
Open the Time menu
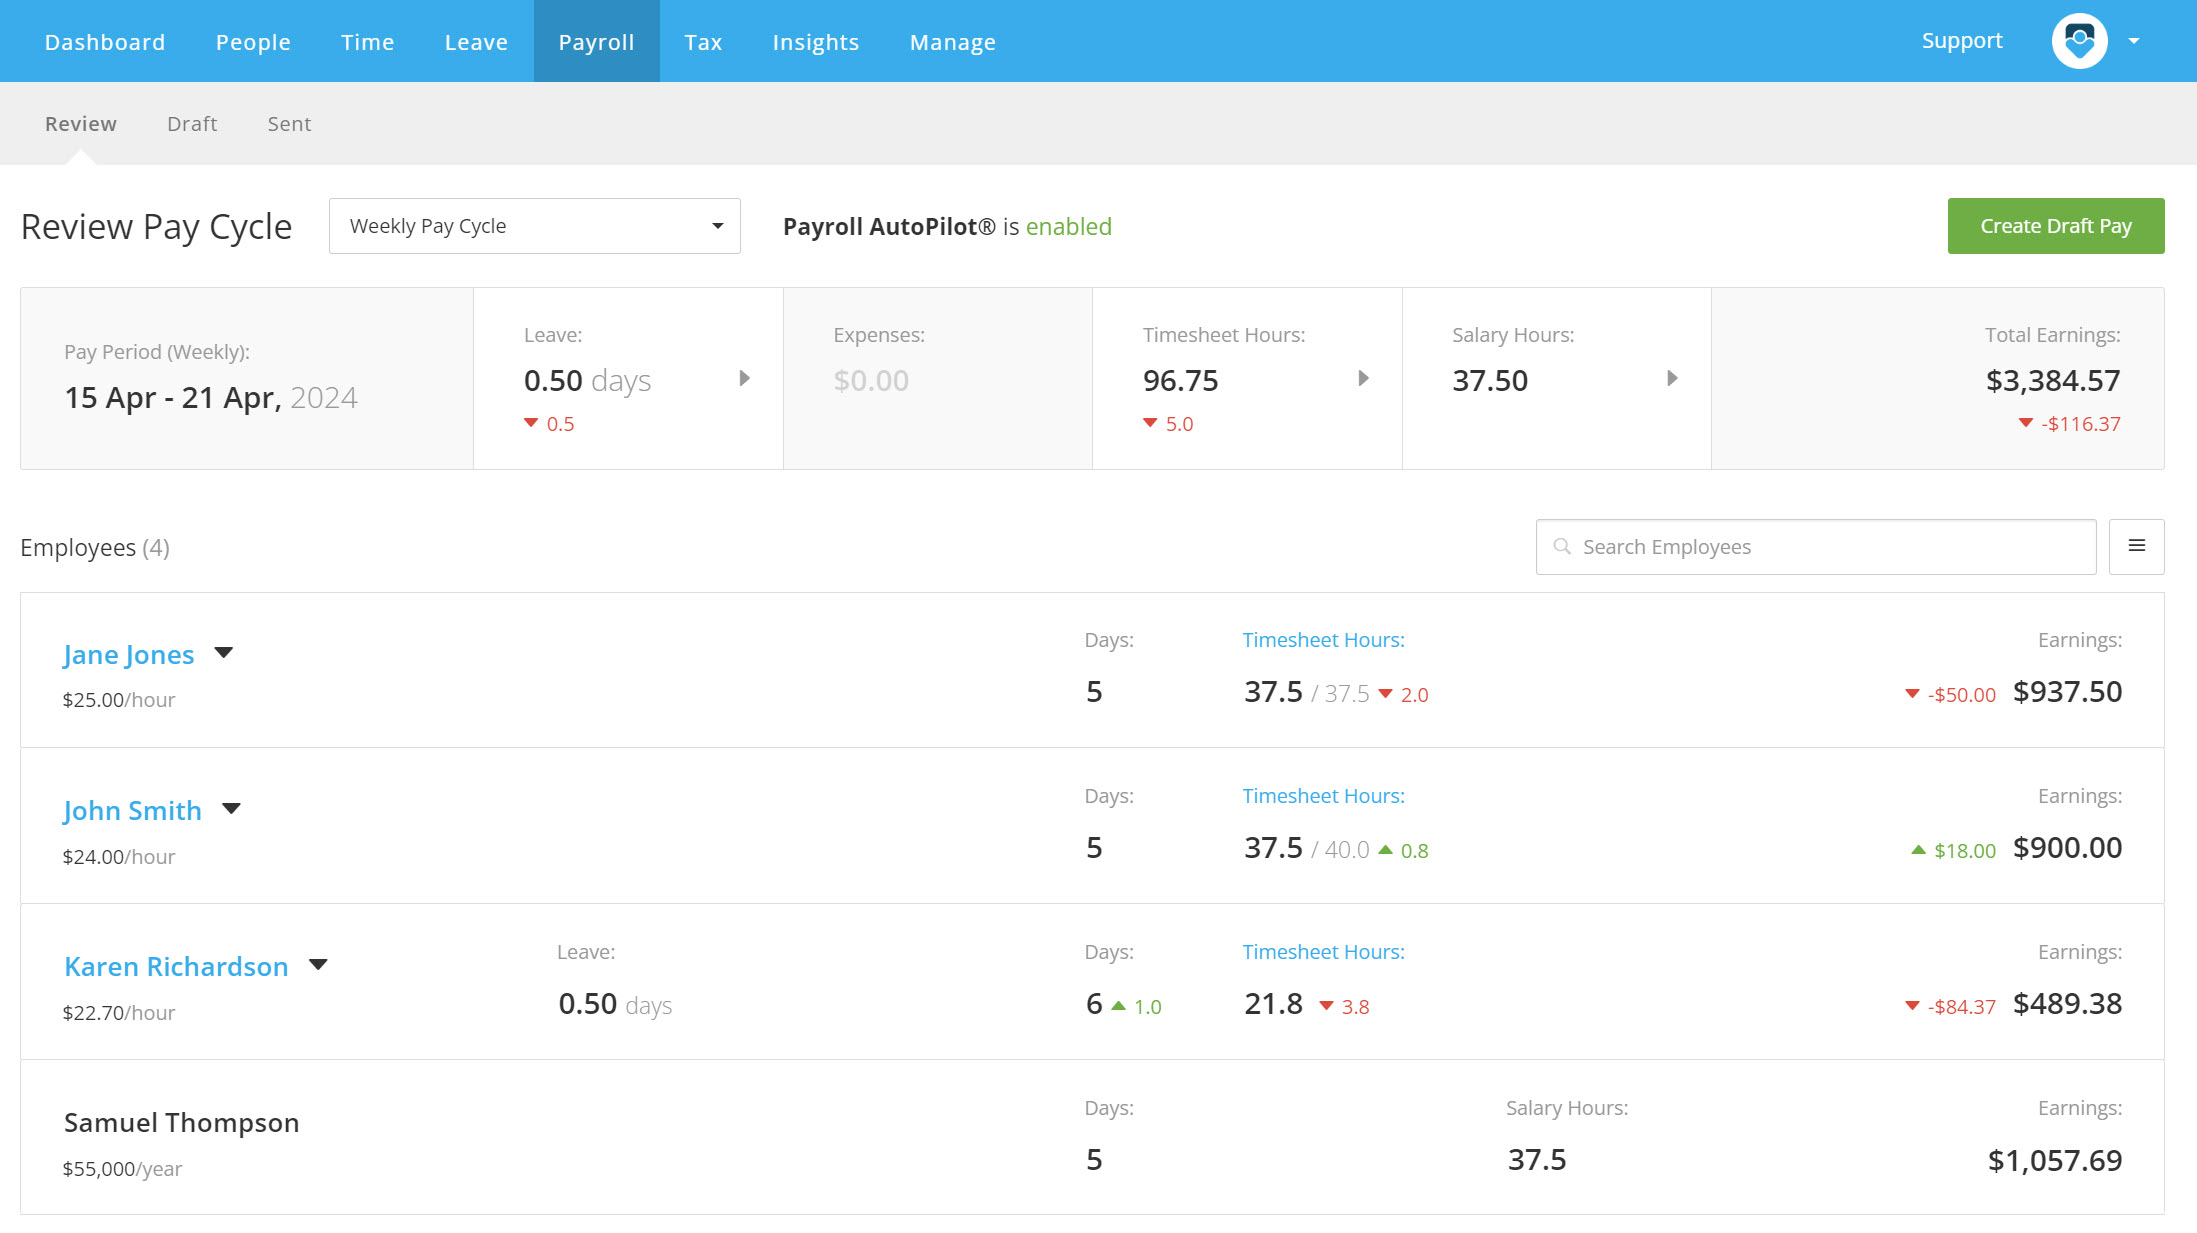point(367,42)
